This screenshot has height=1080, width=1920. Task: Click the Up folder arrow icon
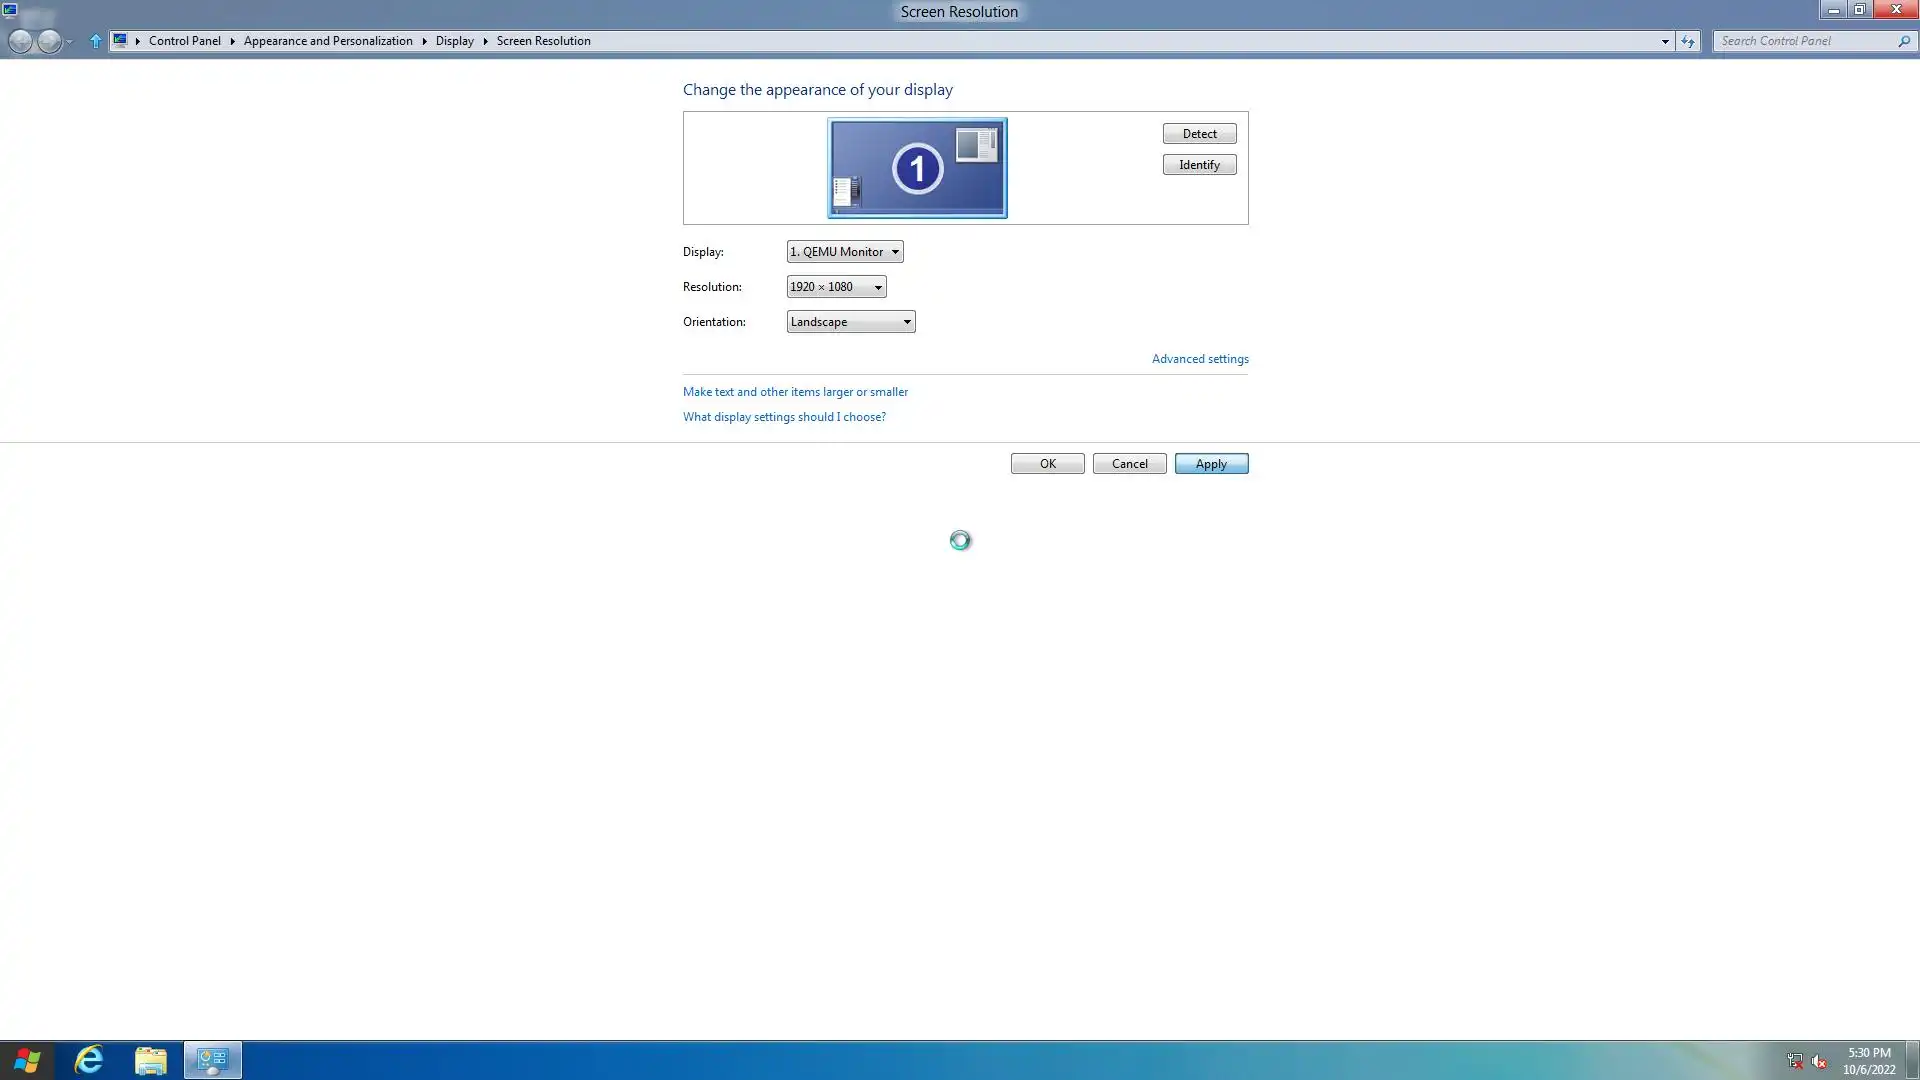(x=95, y=41)
